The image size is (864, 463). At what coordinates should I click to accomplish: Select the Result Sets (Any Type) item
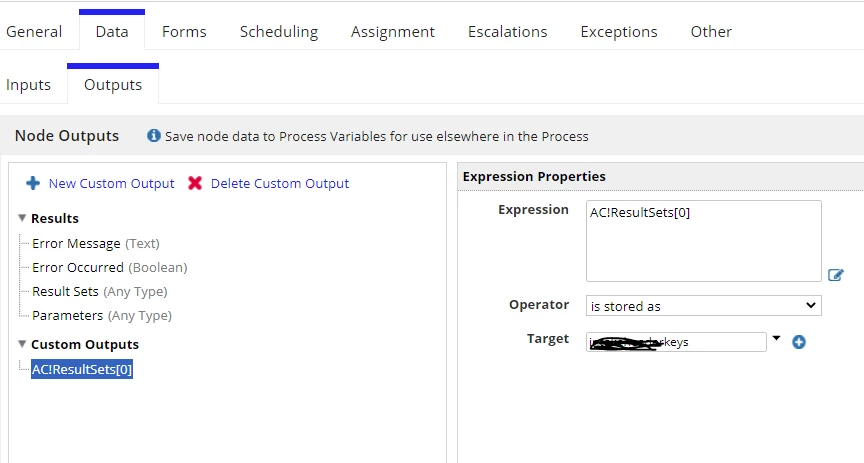click(x=100, y=292)
